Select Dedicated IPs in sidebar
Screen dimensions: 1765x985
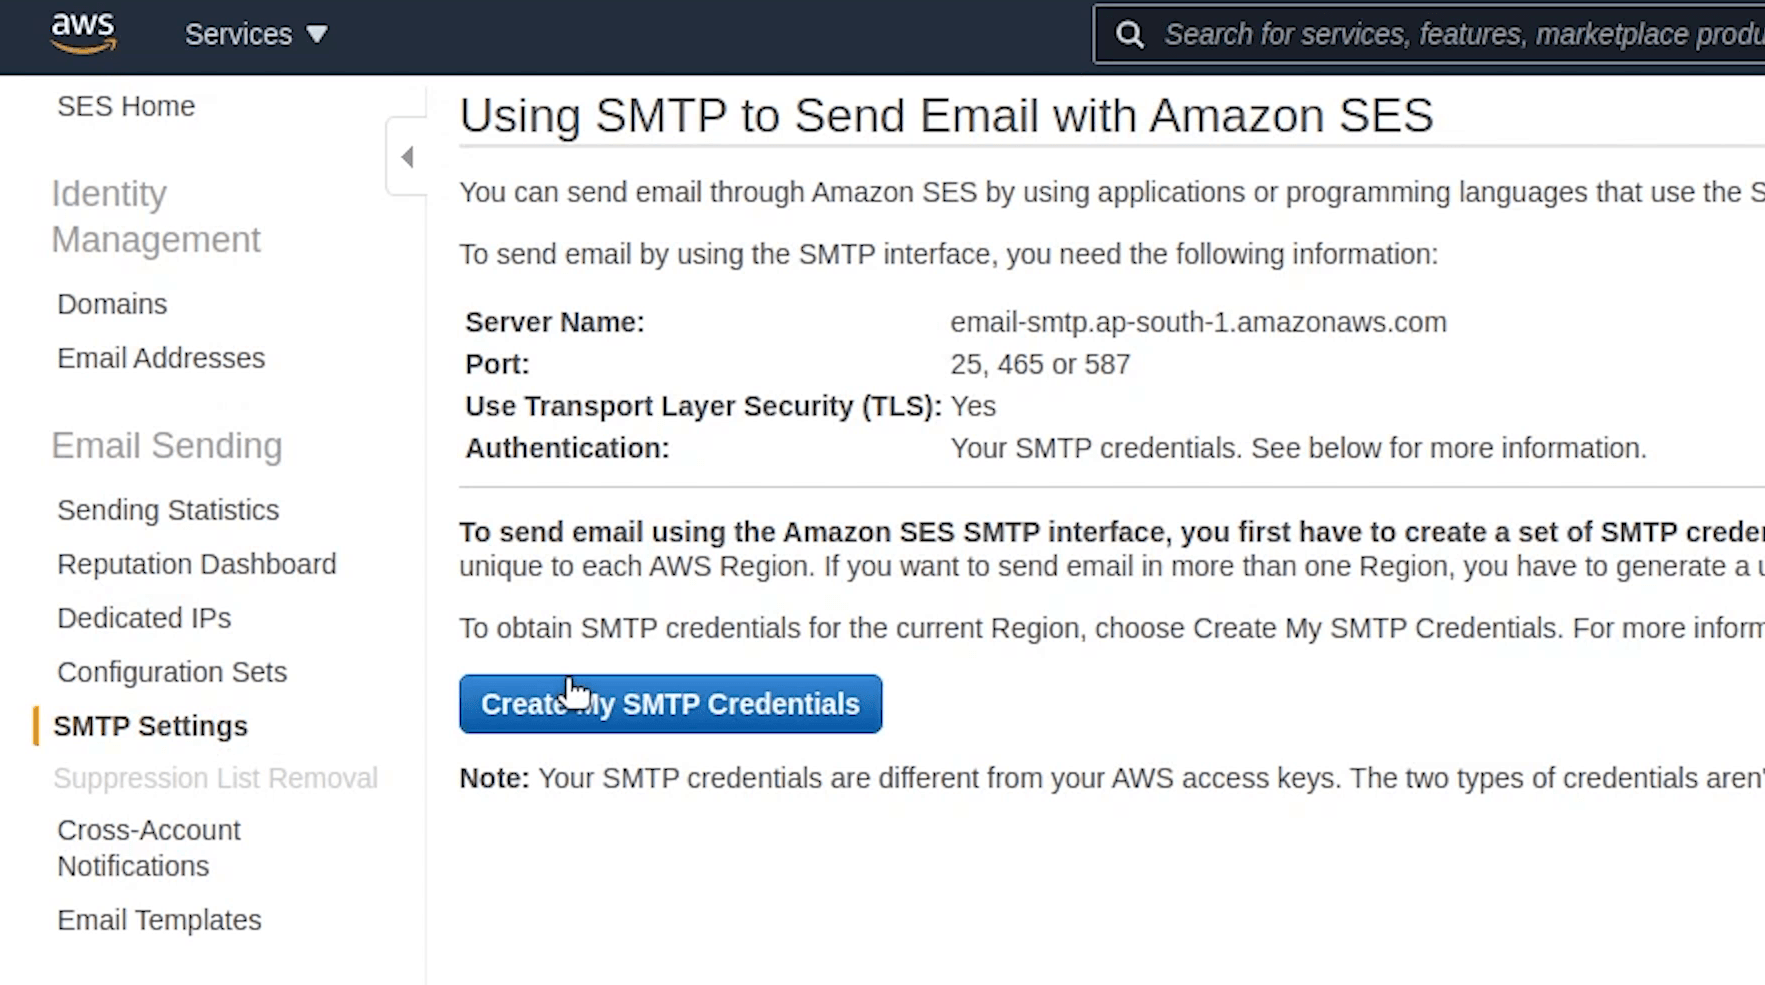[144, 618]
